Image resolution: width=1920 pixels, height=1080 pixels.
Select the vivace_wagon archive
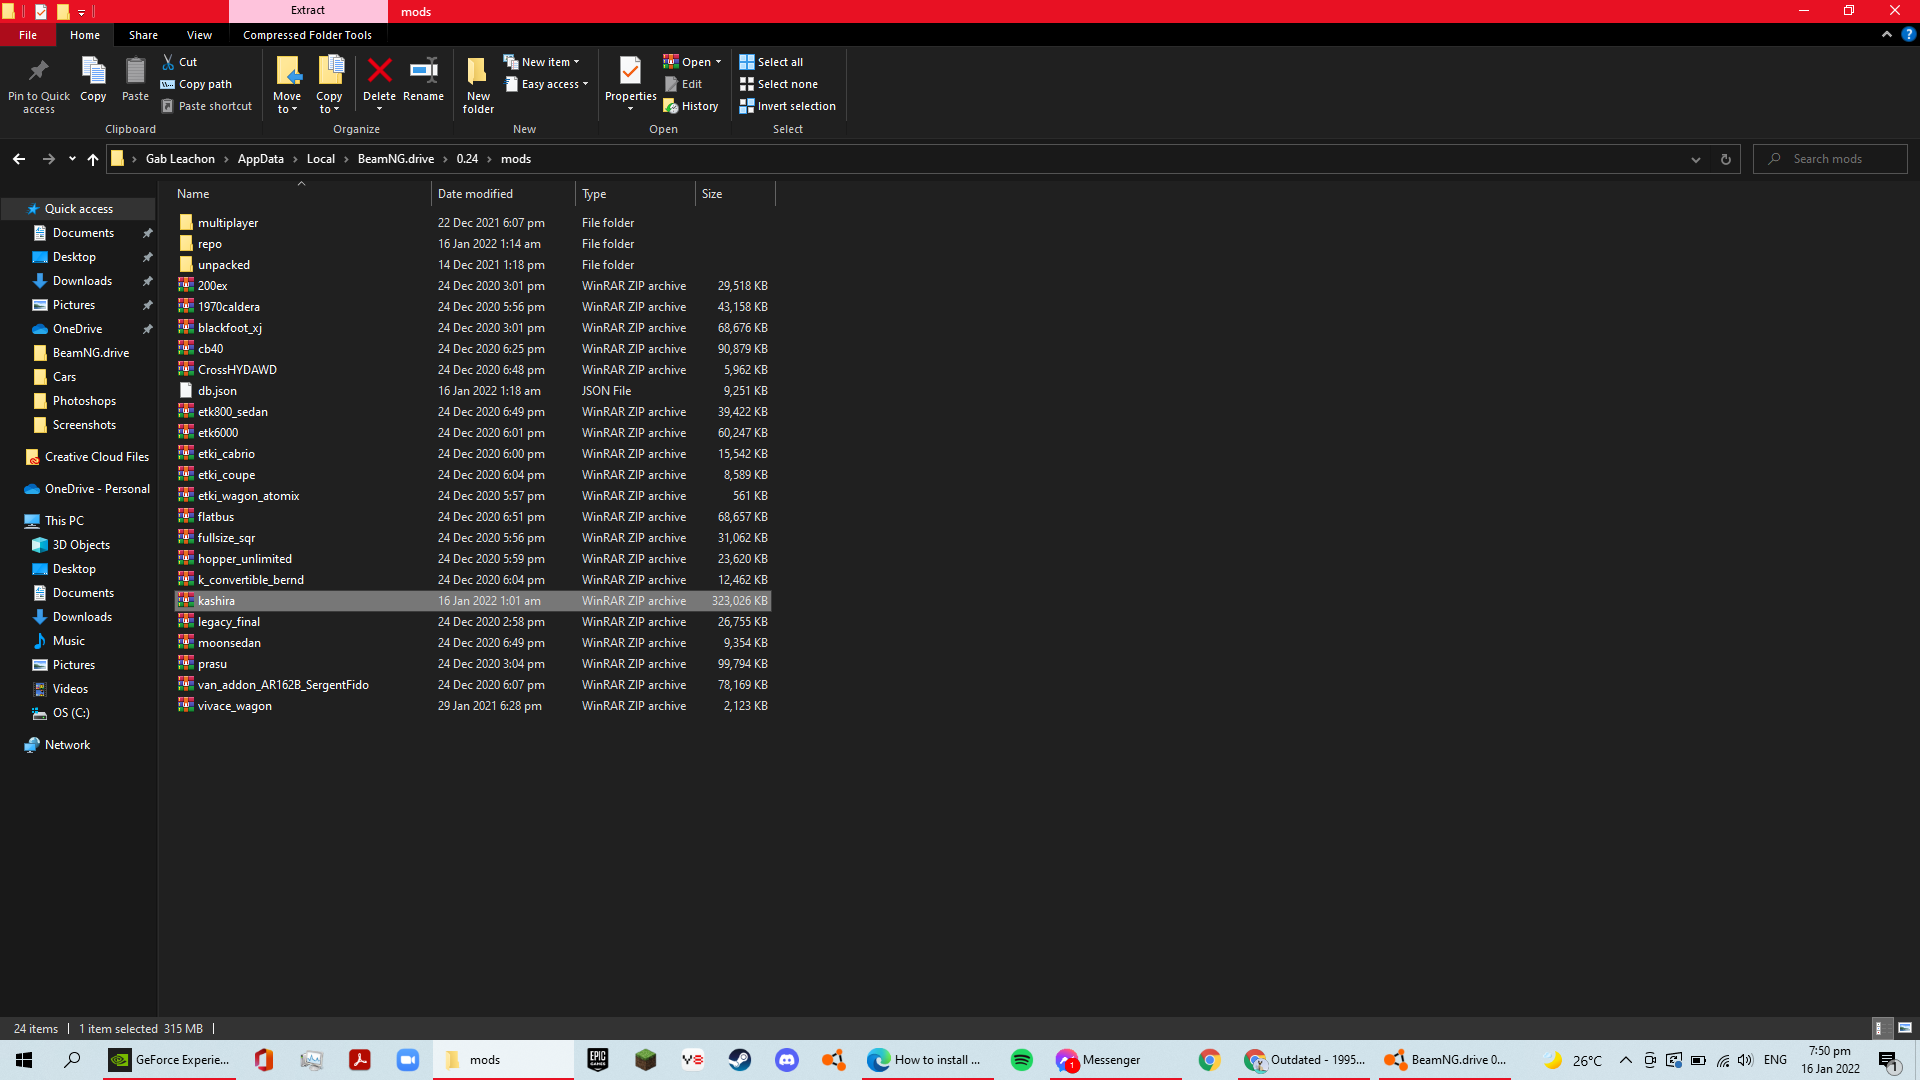[x=473, y=706]
